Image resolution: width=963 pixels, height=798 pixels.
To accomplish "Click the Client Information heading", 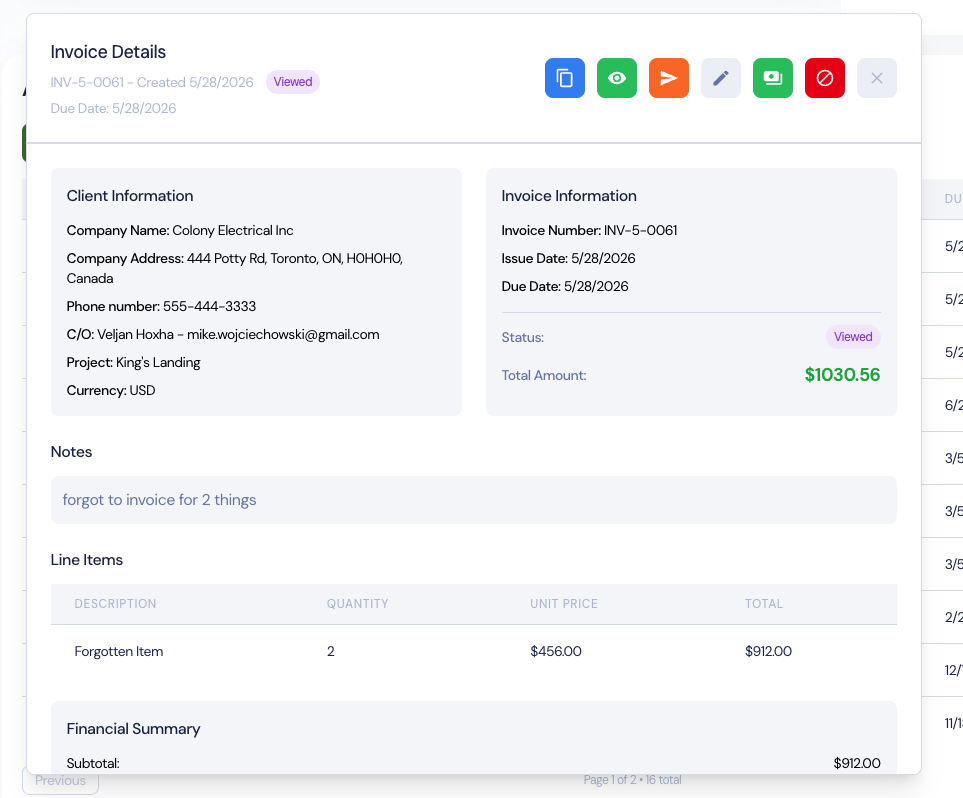I will [130, 196].
